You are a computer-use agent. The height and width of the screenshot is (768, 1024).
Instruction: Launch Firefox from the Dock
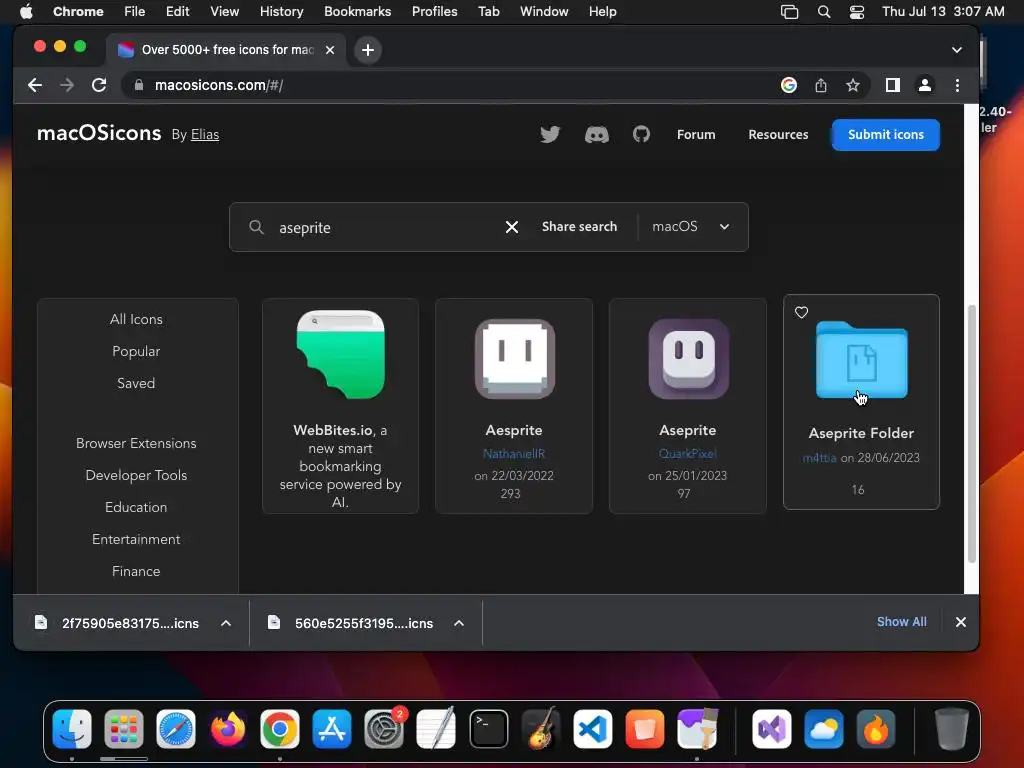pyautogui.click(x=227, y=729)
